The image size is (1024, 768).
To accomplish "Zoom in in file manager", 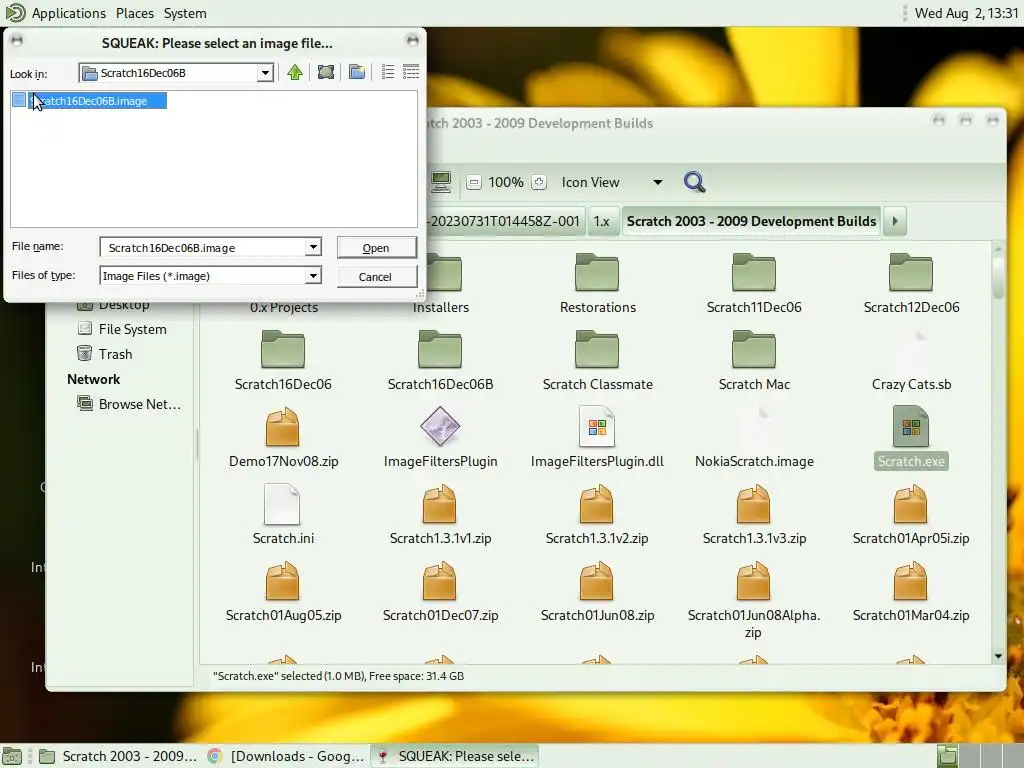I will [539, 182].
